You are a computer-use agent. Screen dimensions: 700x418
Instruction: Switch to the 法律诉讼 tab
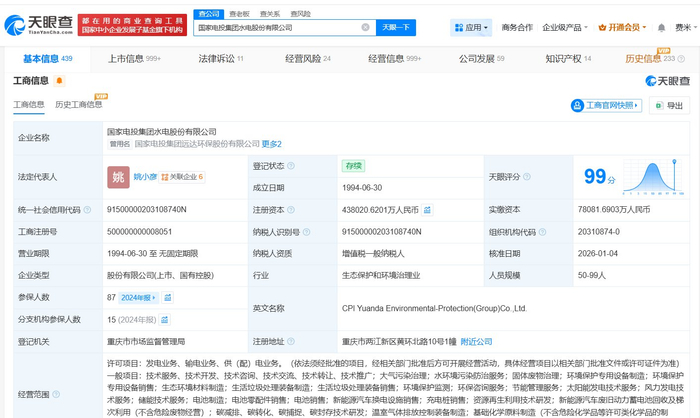[x=215, y=59]
